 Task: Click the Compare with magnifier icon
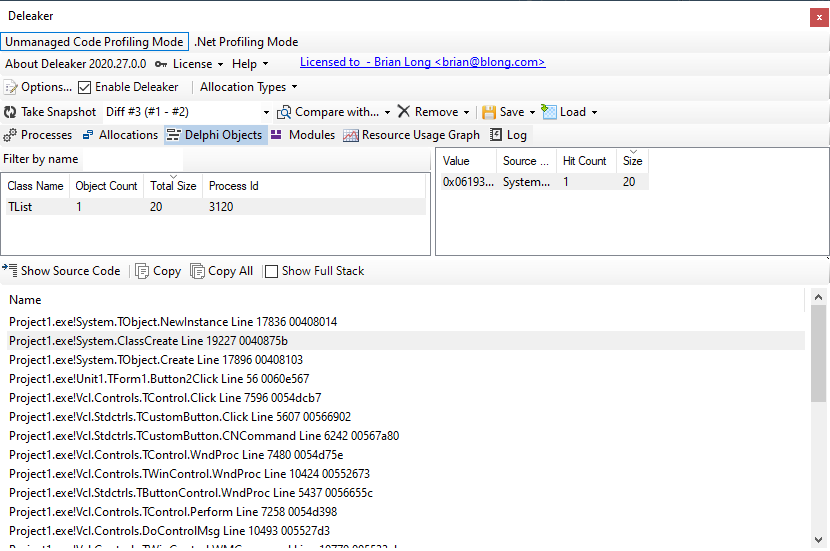[x=284, y=112]
